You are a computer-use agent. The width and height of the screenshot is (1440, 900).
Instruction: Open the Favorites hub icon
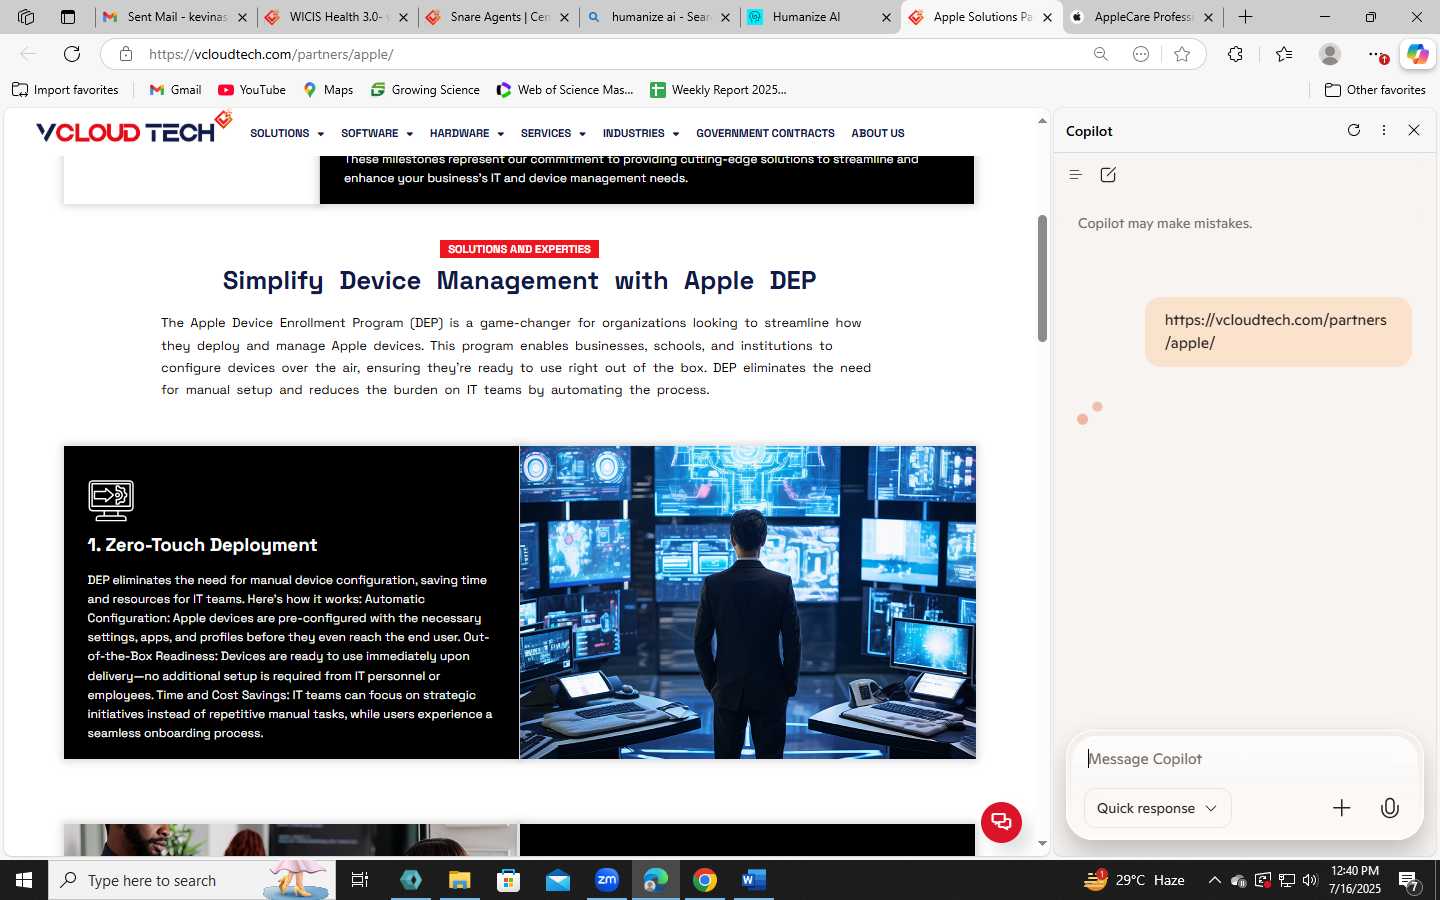tap(1284, 54)
